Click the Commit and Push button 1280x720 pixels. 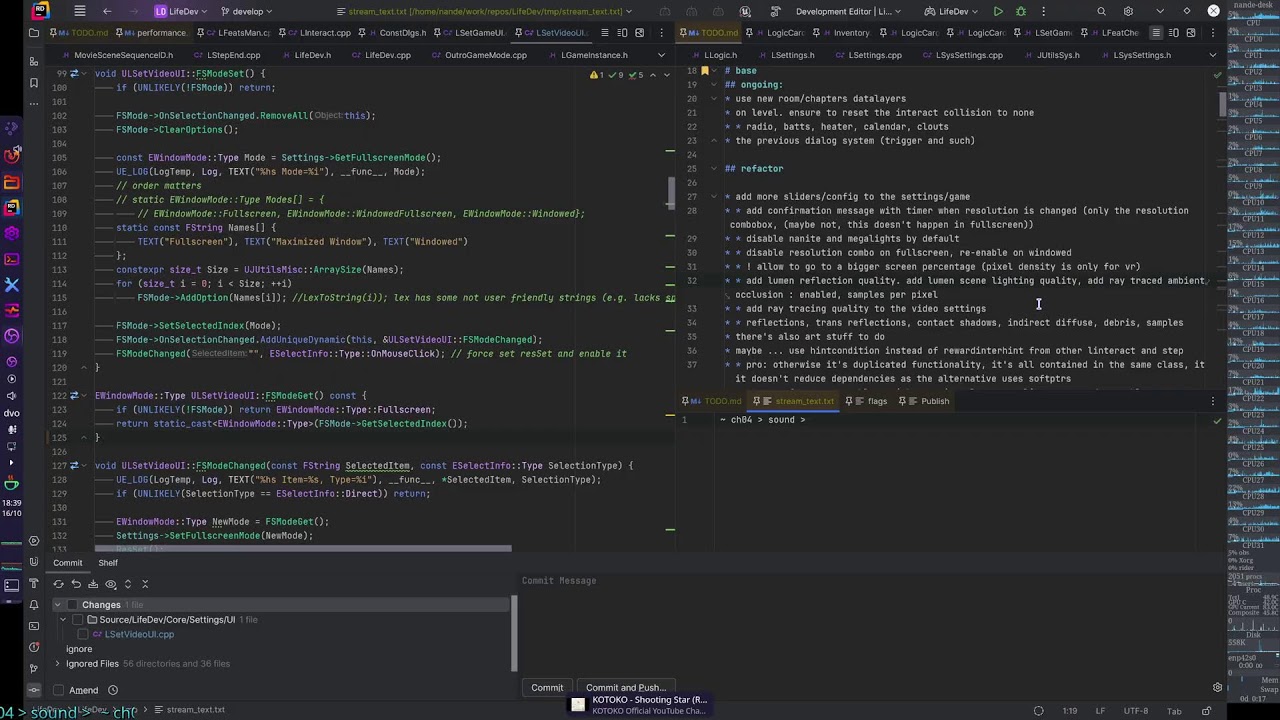tap(625, 688)
